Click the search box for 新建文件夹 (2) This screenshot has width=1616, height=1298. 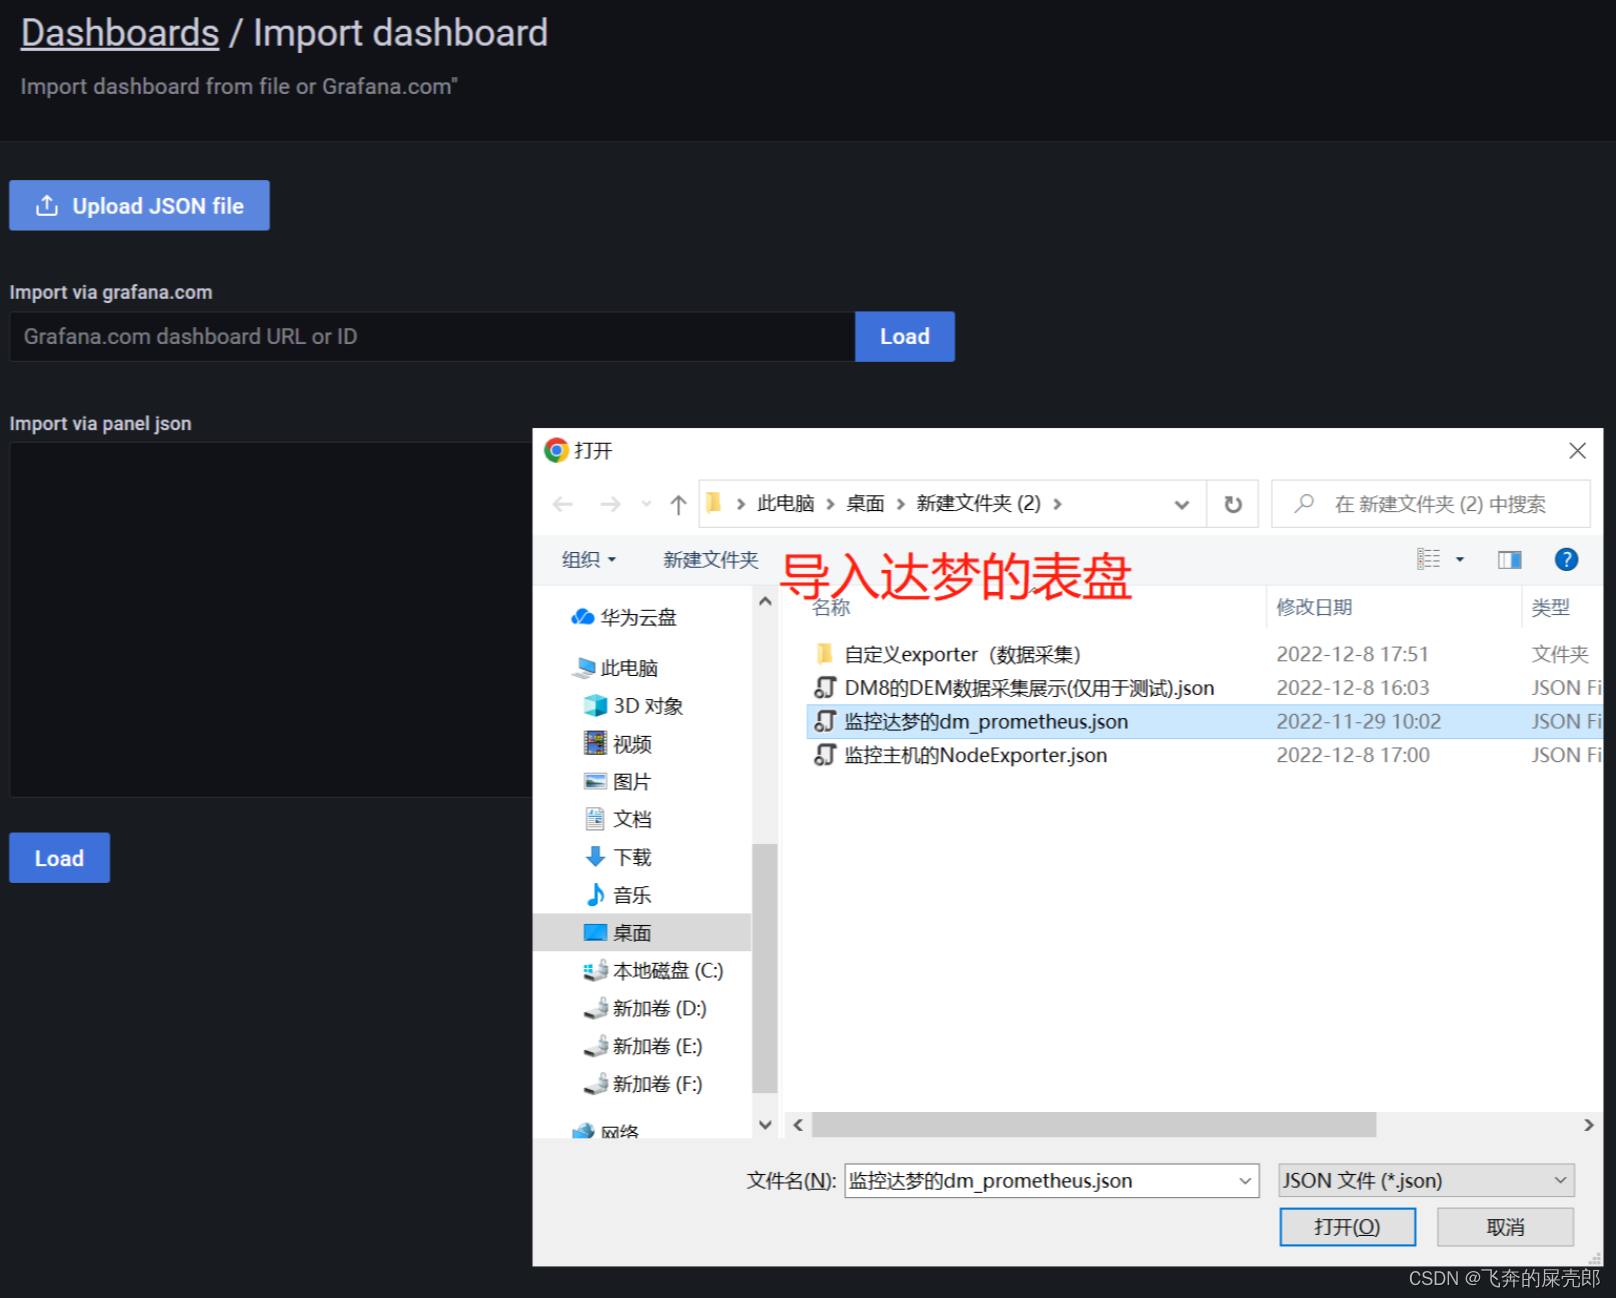point(1430,504)
